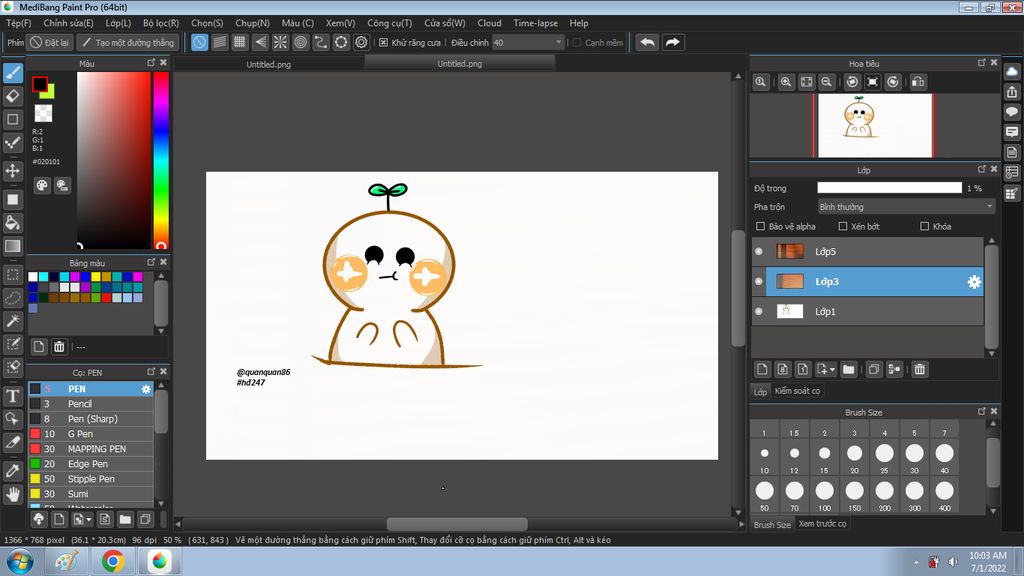Select the Edge Pen brush
Image resolution: width=1024 pixels, height=576 pixels.
[91, 464]
